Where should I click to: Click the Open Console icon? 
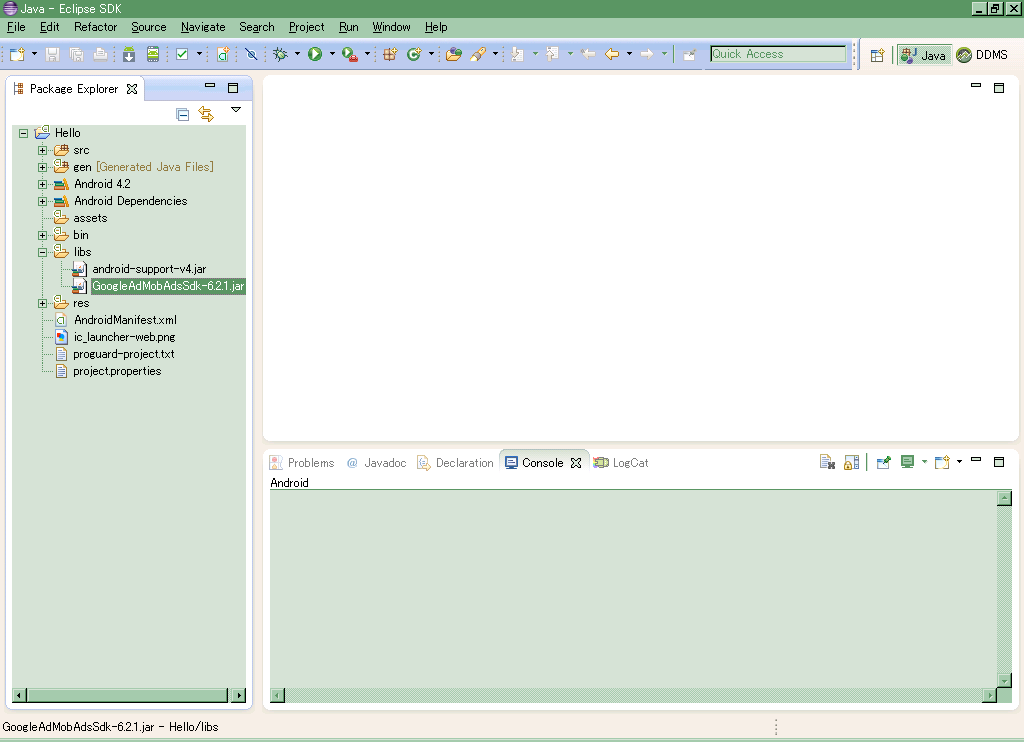(942, 462)
